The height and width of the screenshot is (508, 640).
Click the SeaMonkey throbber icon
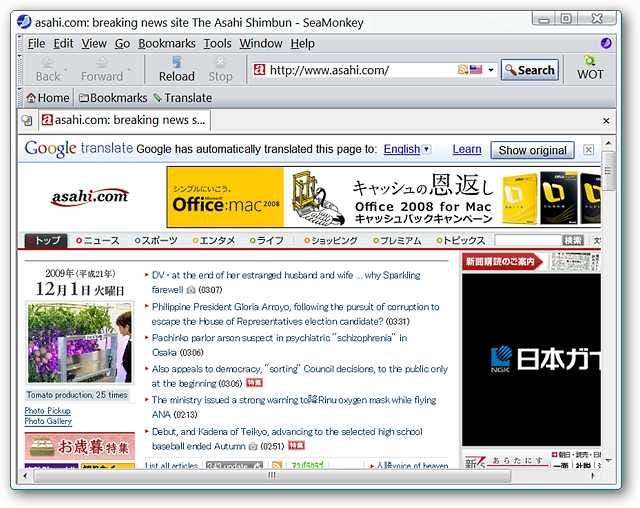pyautogui.click(x=606, y=43)
